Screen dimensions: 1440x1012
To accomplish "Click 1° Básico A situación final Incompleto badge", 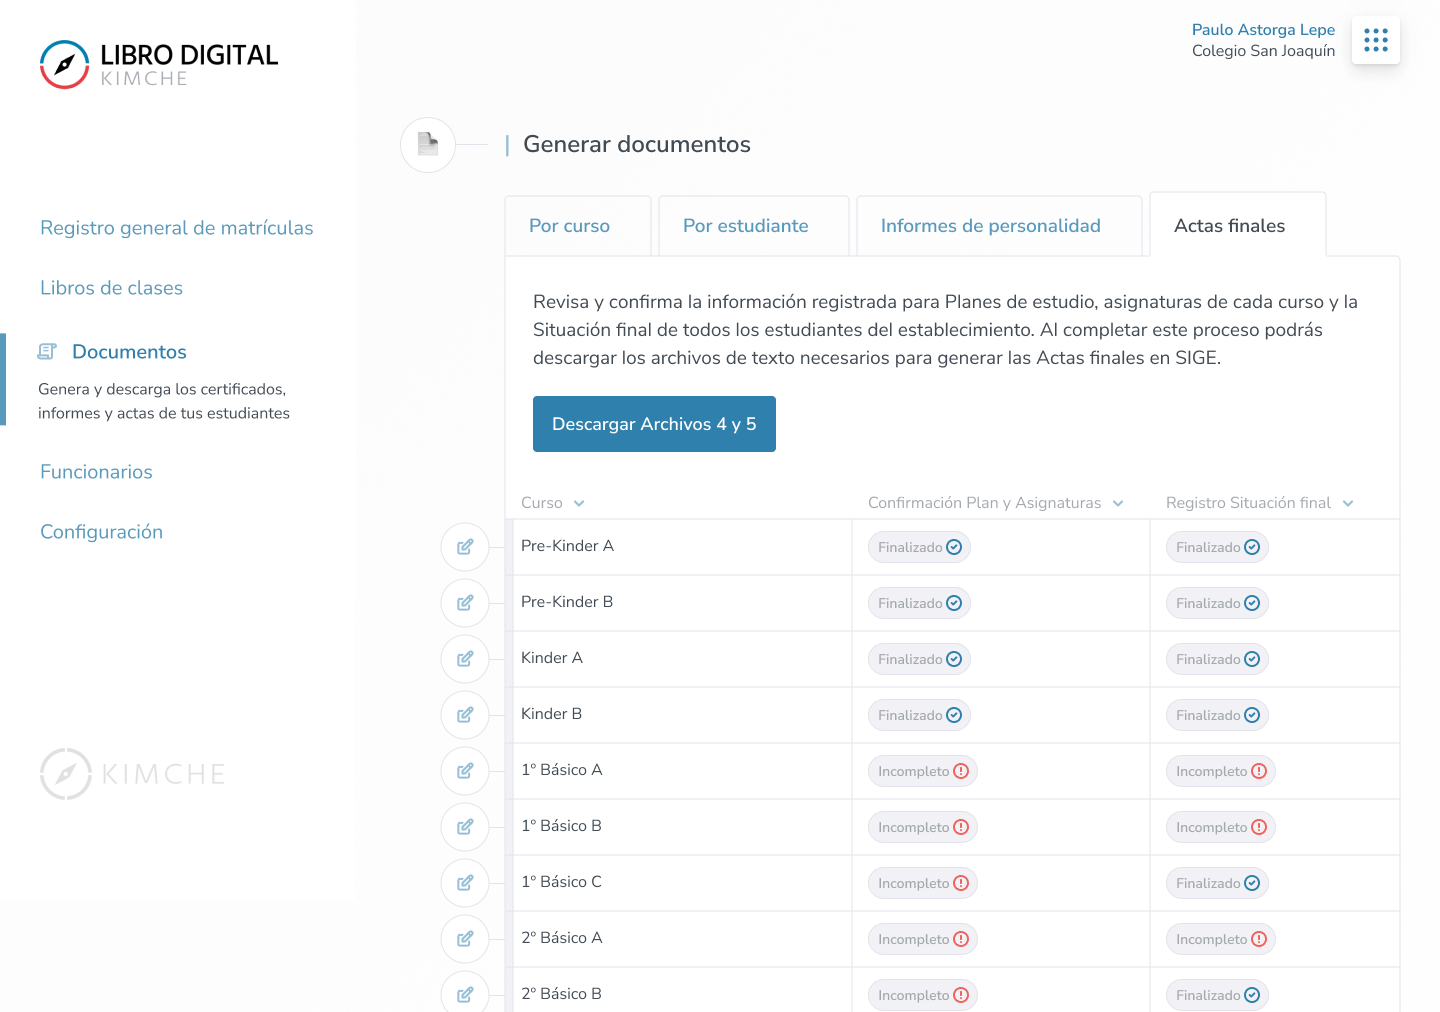I will (x=1221, y=771).
